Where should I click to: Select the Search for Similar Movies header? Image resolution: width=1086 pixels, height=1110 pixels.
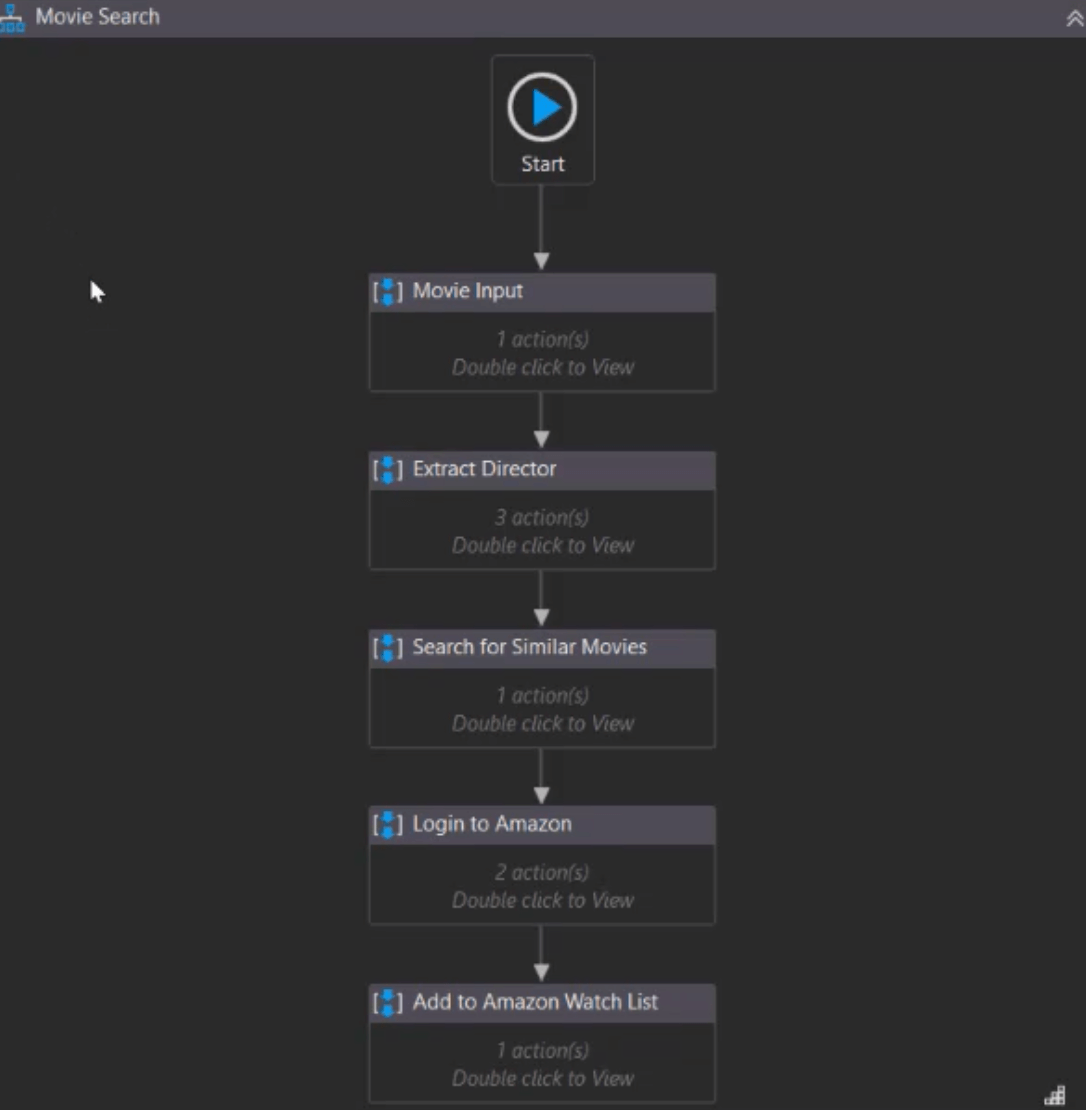(x=542, y=648)
